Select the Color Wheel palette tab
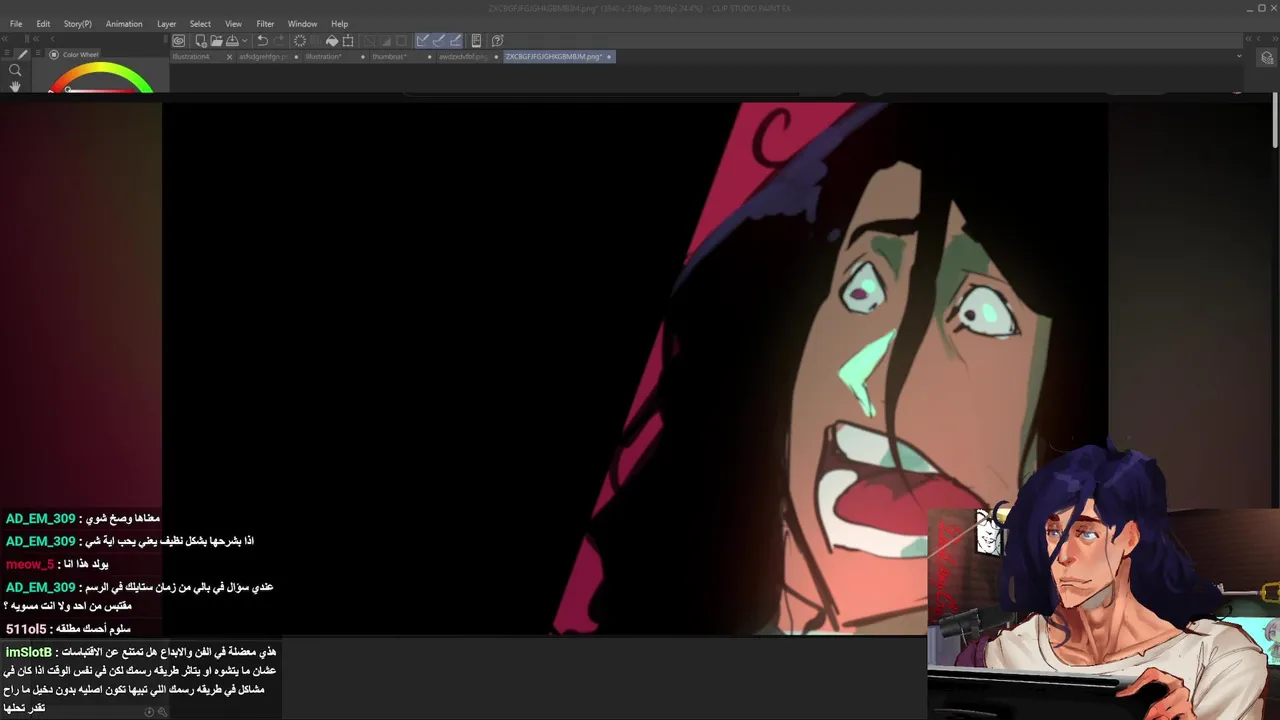This screenshot has width=1280, height=720. [74, 54]
